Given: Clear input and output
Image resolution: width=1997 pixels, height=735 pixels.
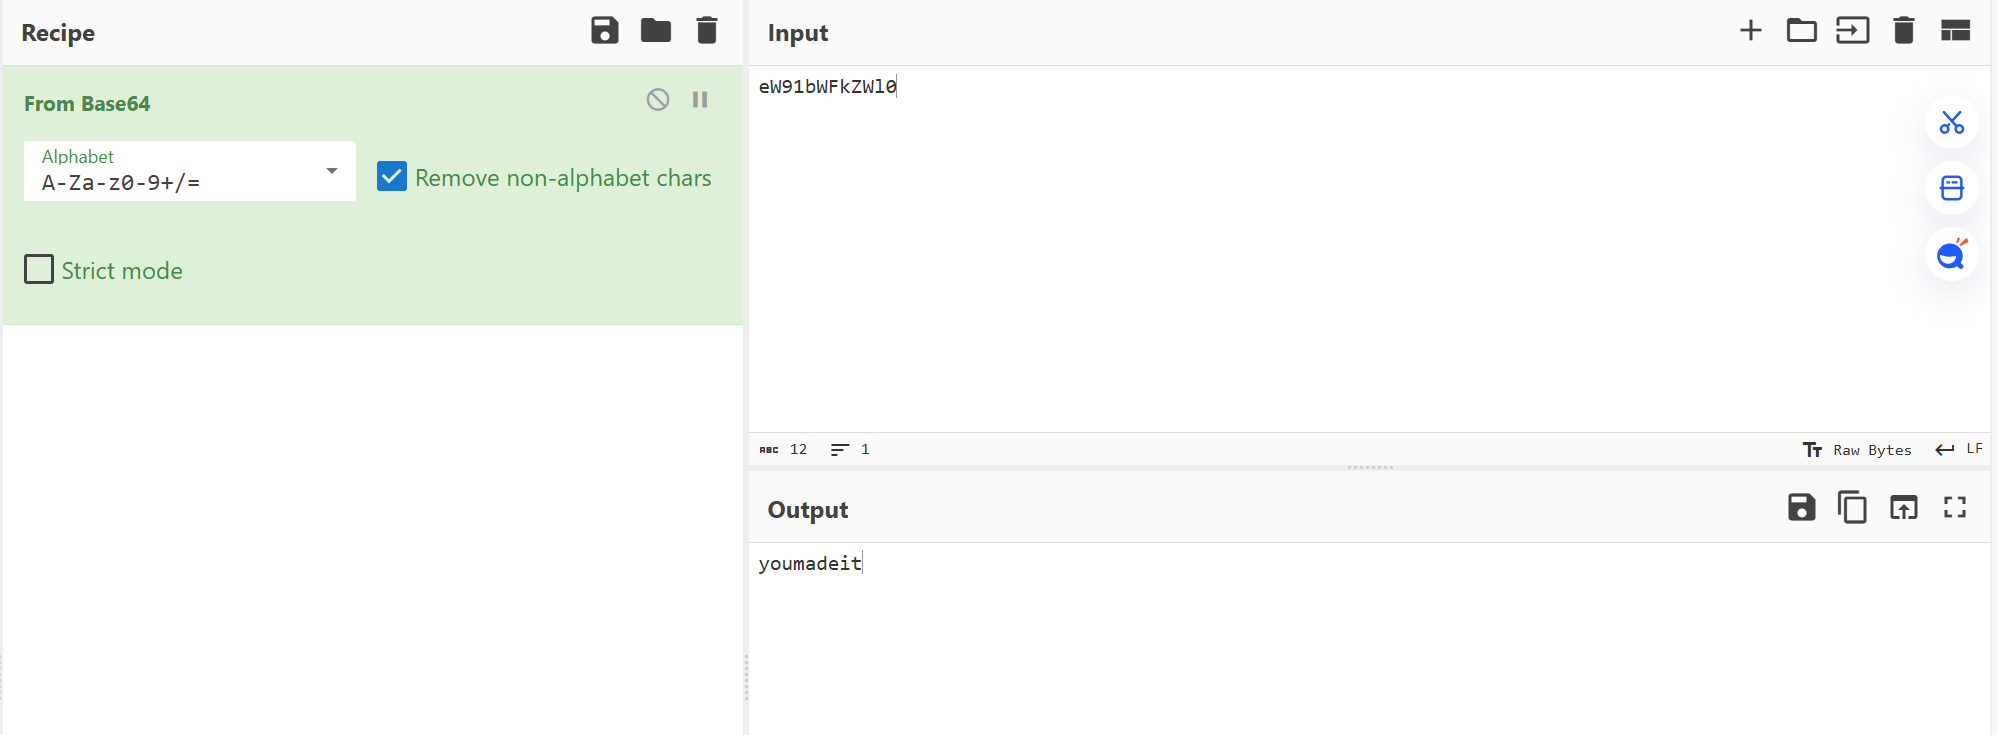Looking at the screenshot, I should pos(1903,31).
